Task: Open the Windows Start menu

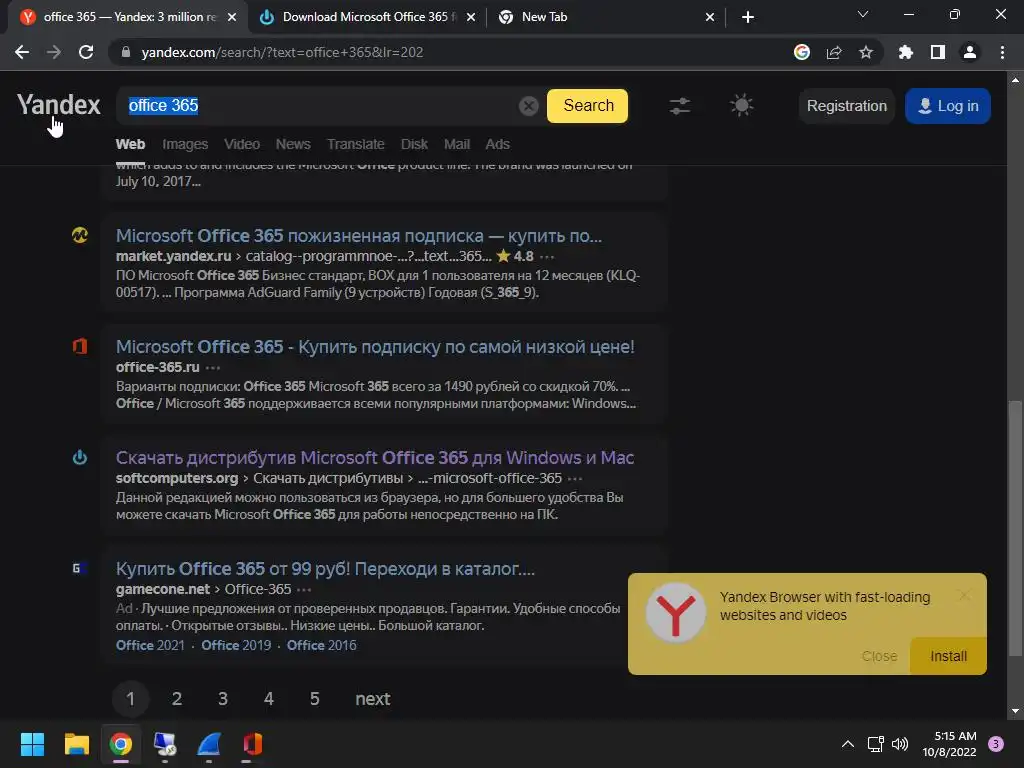Action: (x=32, y=744)
